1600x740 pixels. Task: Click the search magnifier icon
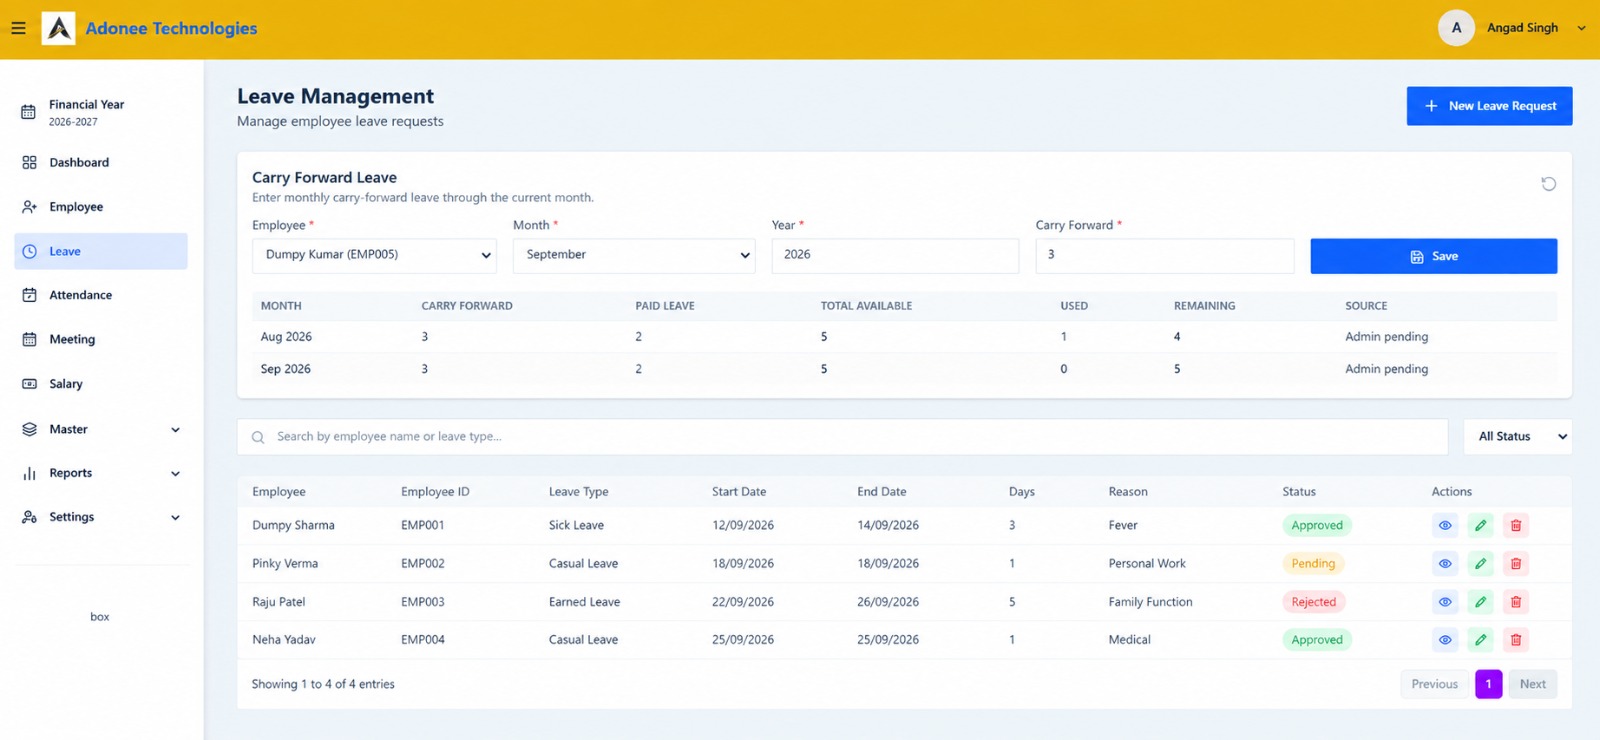coord(258,437)
